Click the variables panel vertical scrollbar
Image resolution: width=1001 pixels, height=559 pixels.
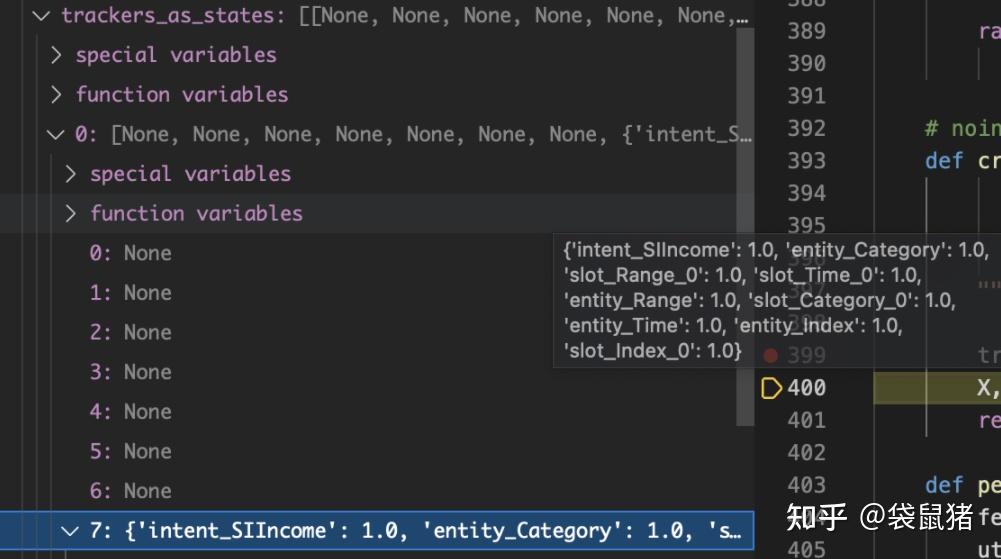[x=745, y=230]
